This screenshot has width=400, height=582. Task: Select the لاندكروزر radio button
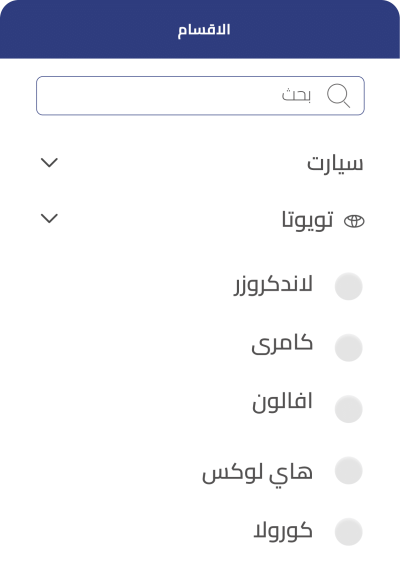coord(348,286)
